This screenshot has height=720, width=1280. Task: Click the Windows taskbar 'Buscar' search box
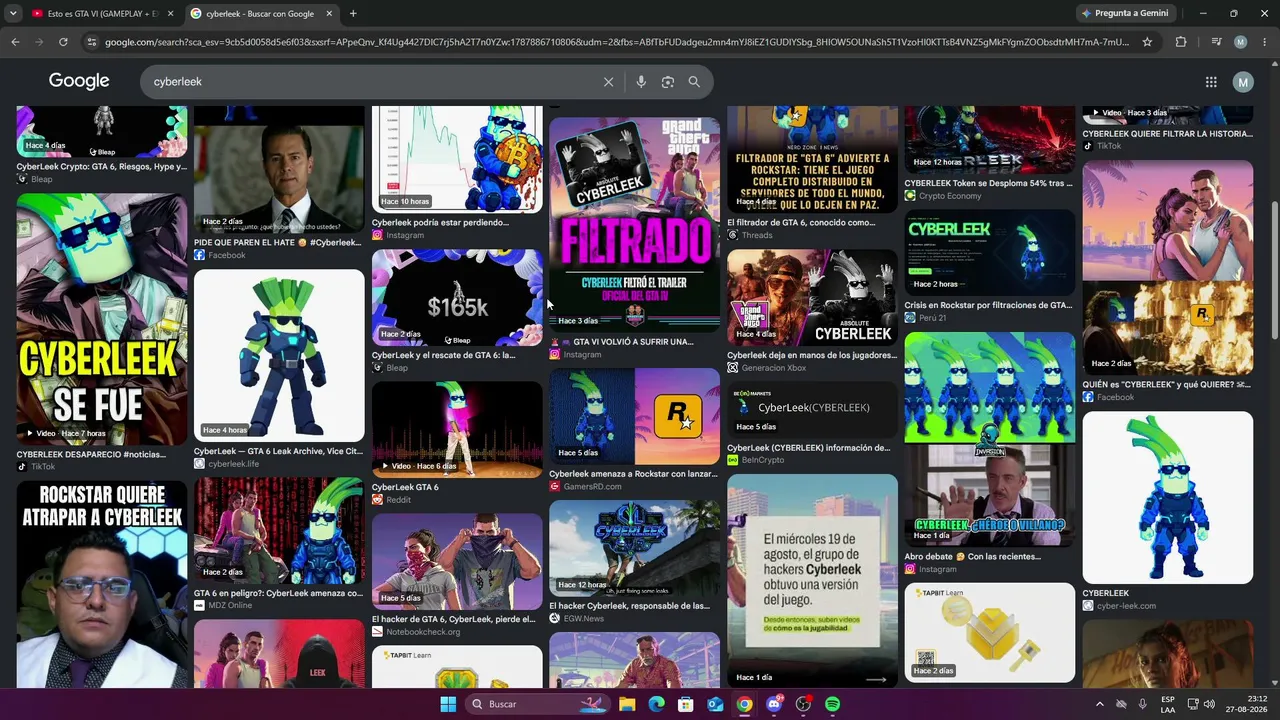coord(537,704)
